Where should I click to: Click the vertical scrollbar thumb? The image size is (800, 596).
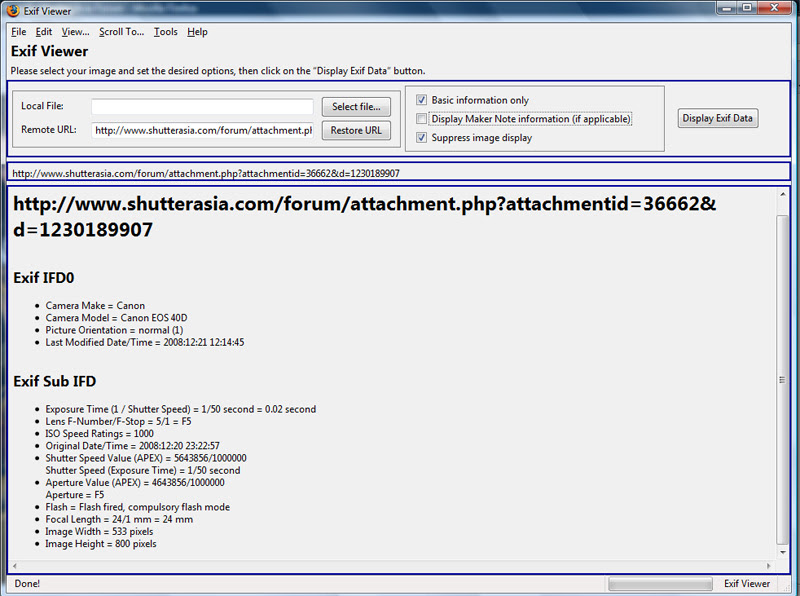(783, 380)
